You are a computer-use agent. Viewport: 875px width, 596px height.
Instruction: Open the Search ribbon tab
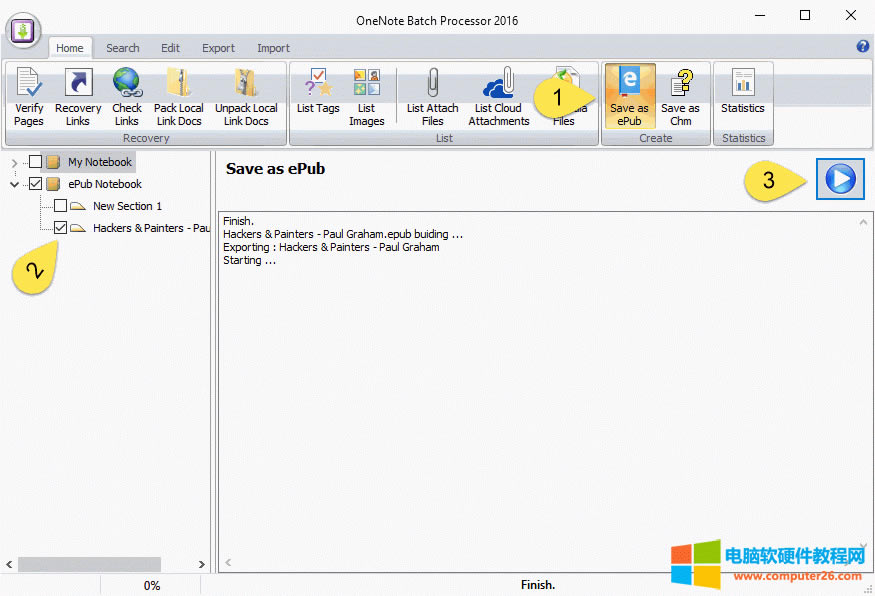tap(122, 47)
